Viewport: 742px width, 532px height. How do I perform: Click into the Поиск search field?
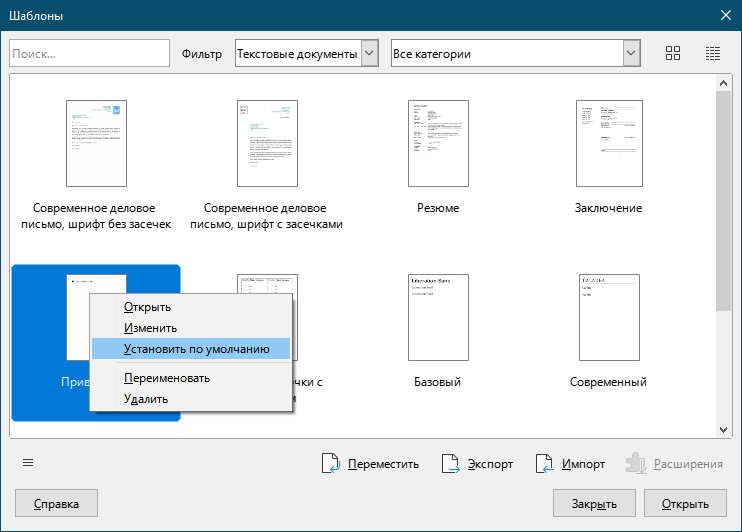(89, 53)
